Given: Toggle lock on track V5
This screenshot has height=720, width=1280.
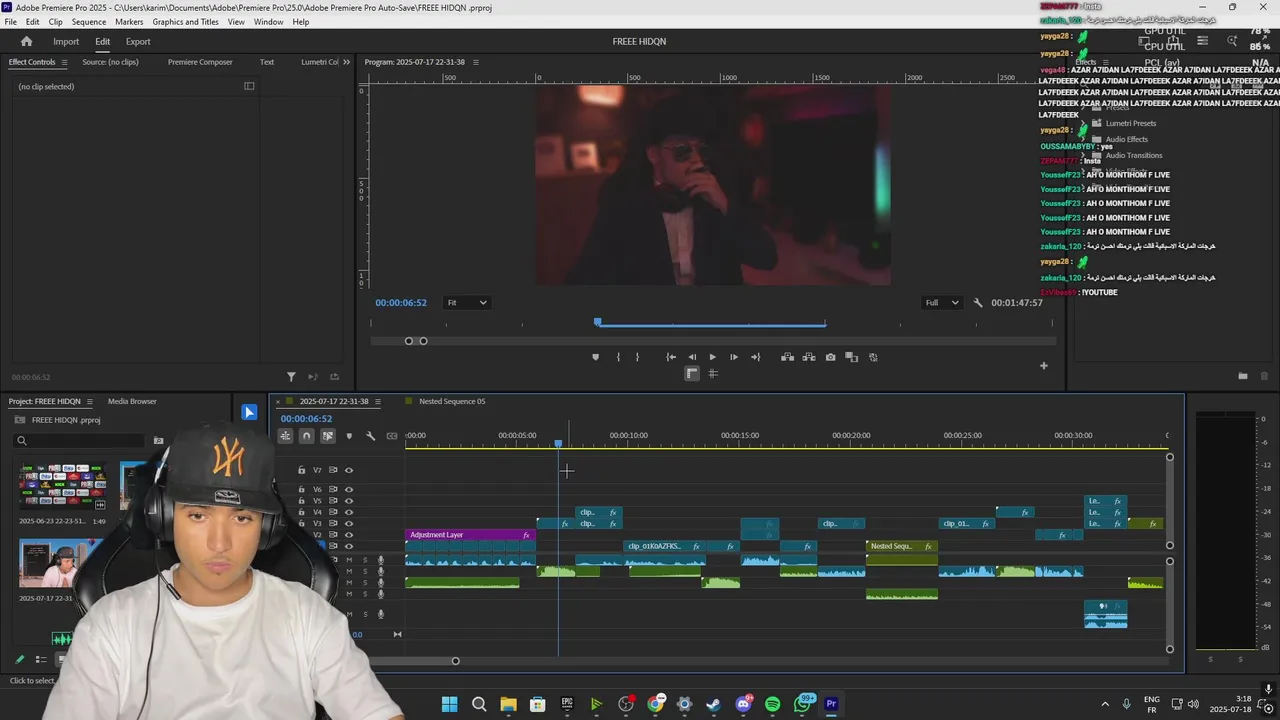Looking at the screenshot, I should 302,501.
